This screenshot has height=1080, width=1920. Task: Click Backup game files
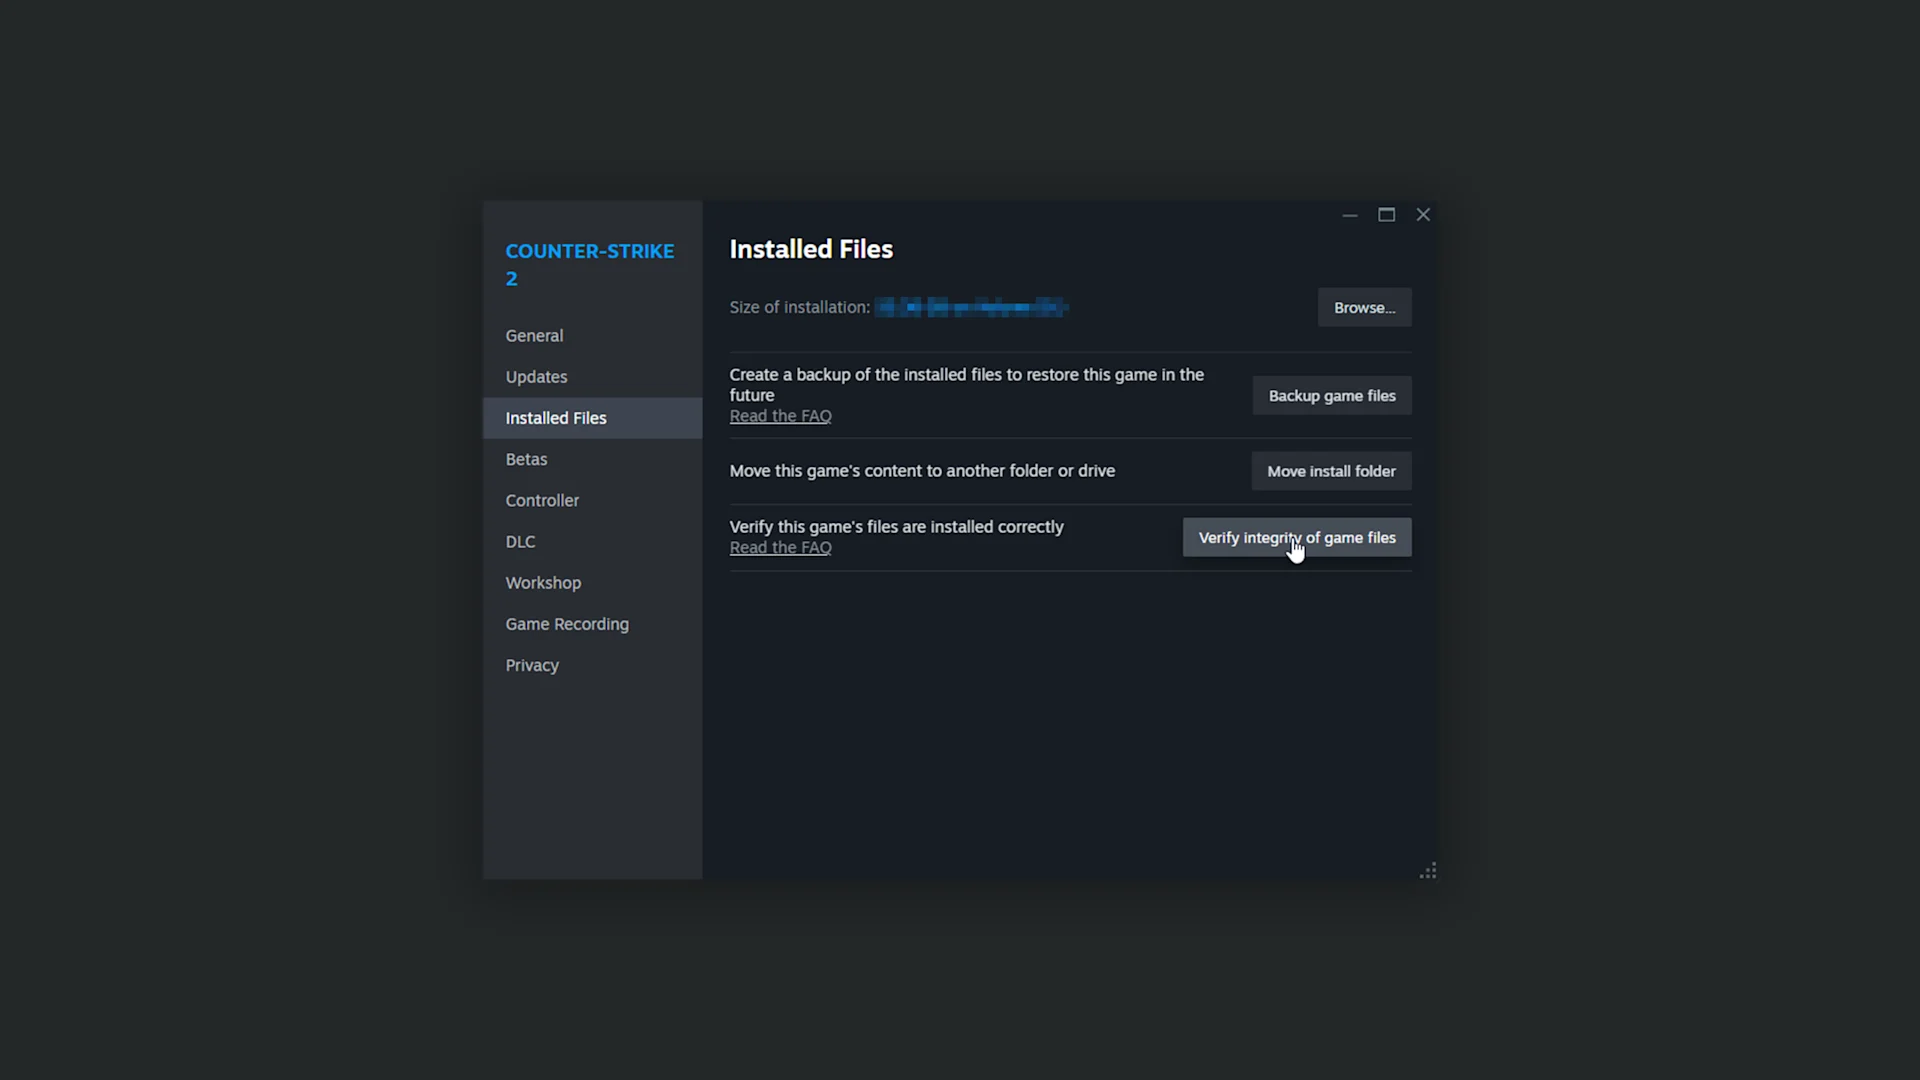1331,395
